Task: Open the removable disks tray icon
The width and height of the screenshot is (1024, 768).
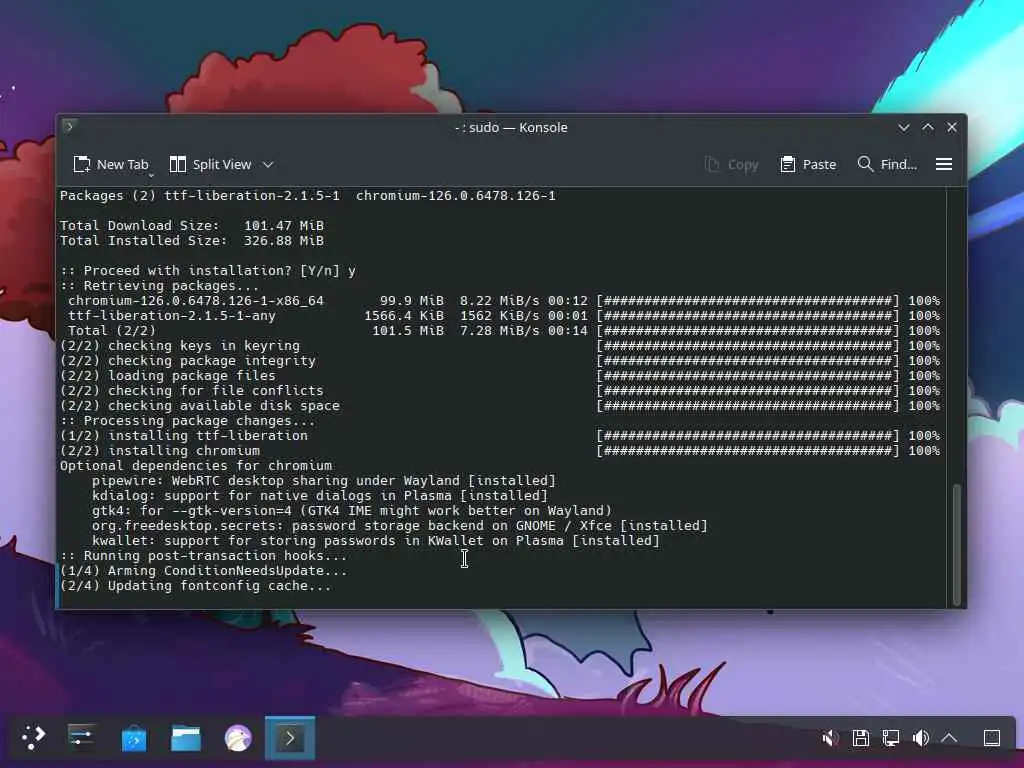Action: (x=861, y=738)
